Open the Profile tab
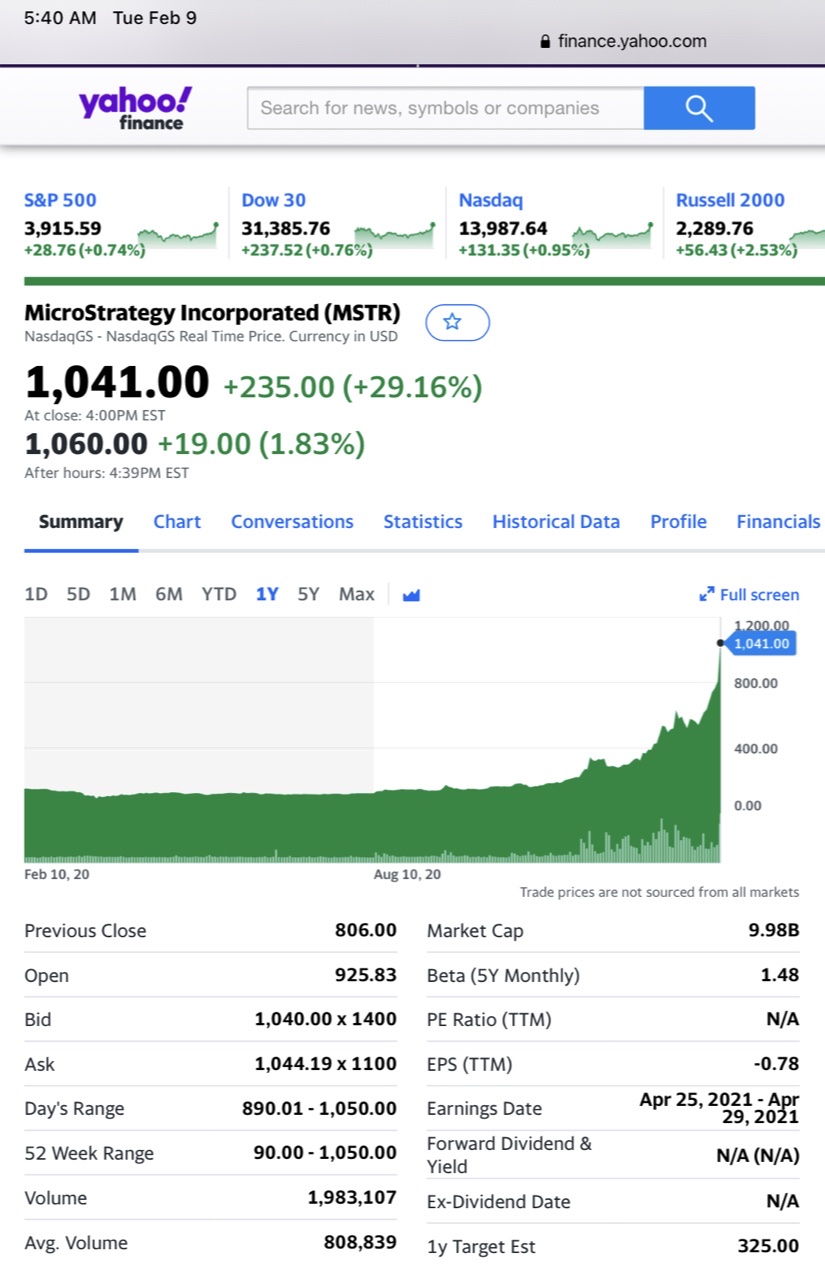 point(678,522)
